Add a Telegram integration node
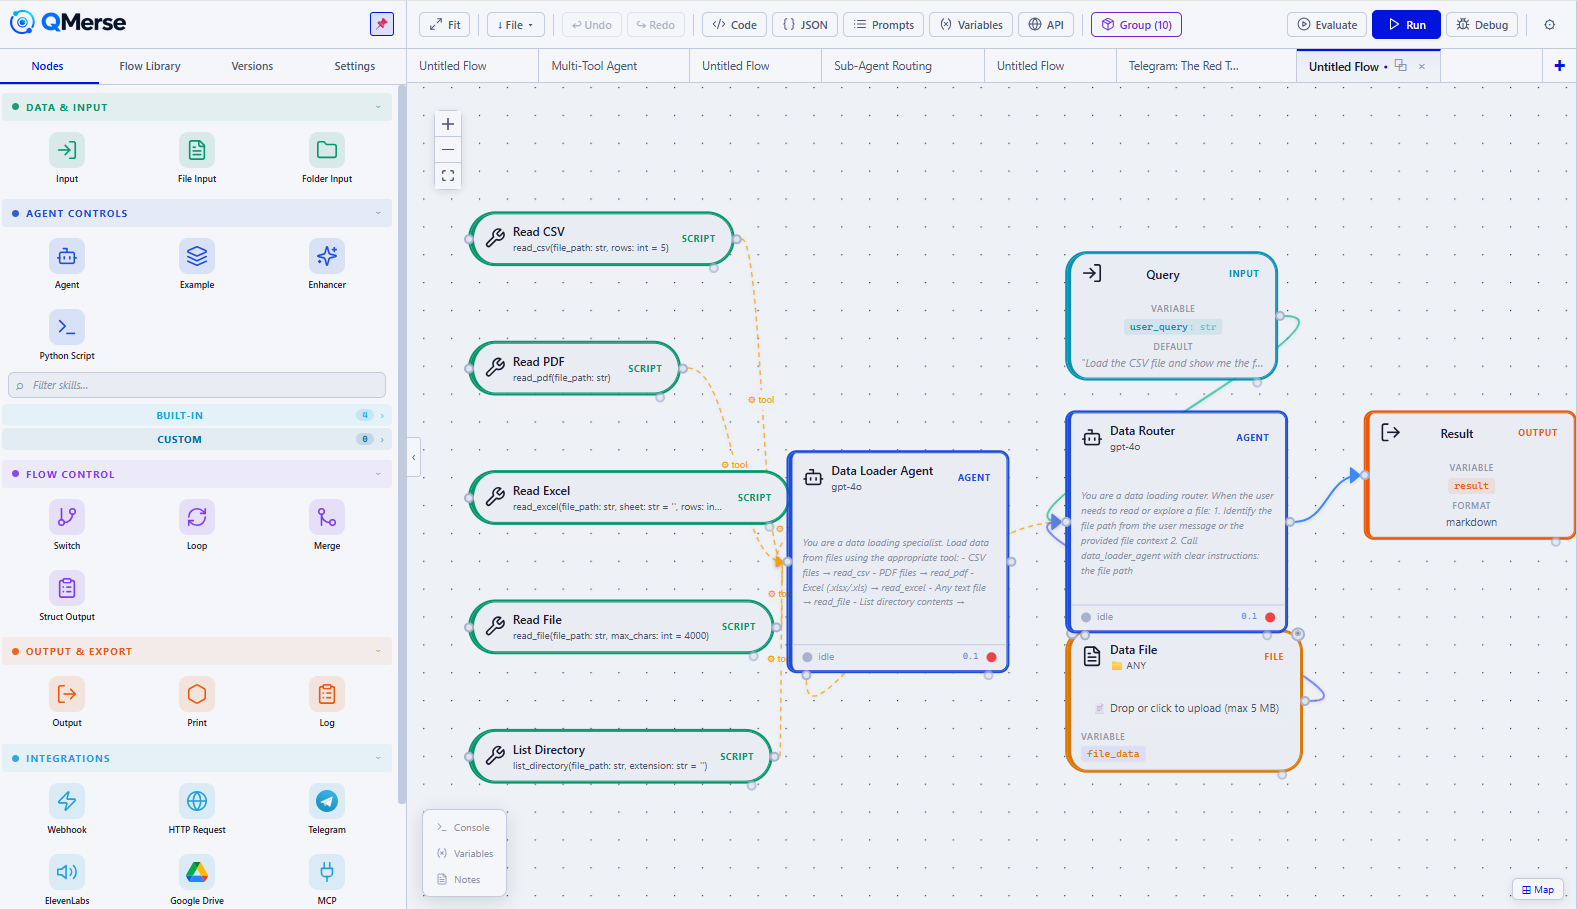The height and width of the screenshot is (909, 1577). (x=327, y=802)
